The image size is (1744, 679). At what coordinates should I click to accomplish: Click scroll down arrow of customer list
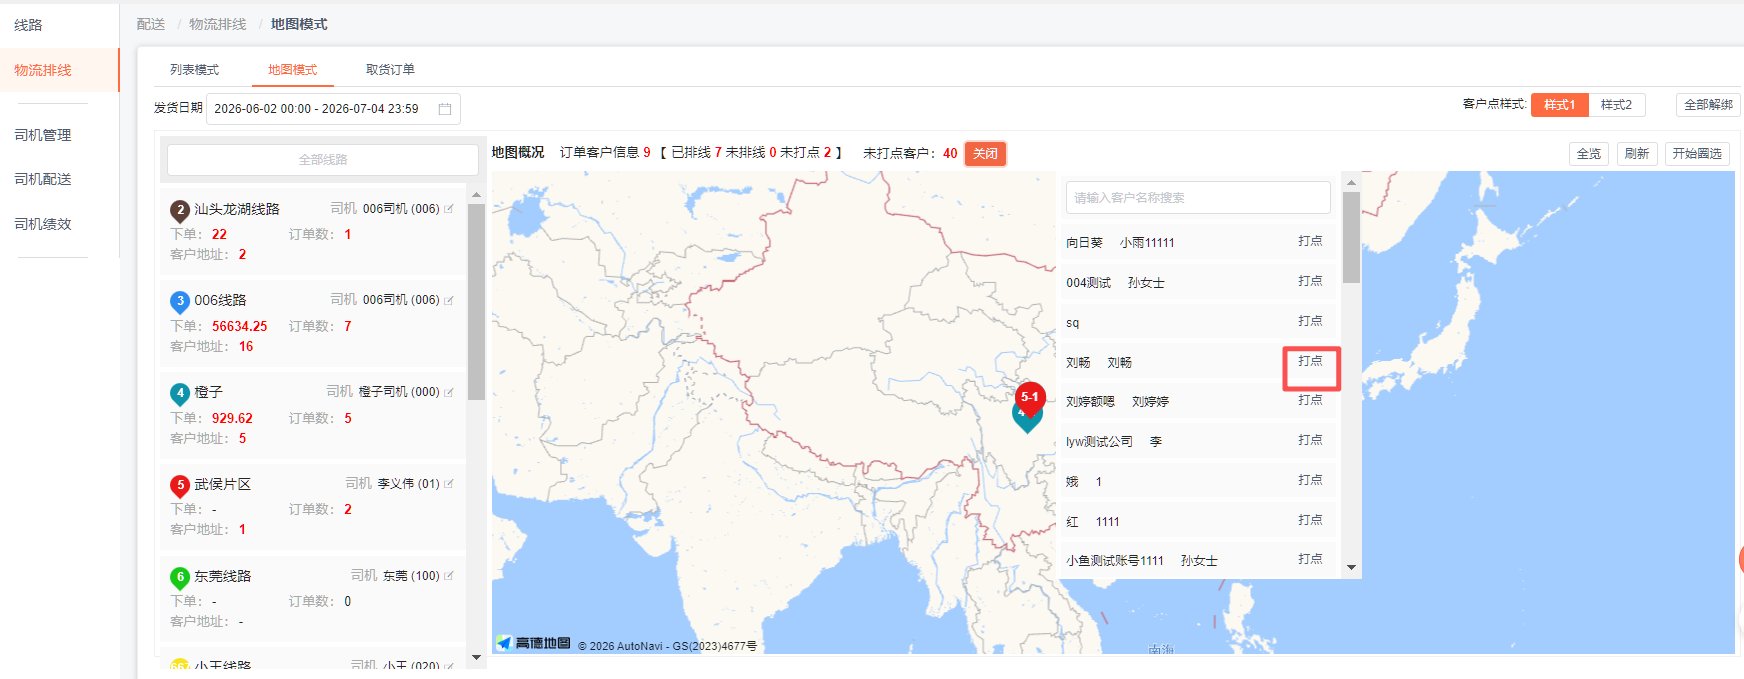(x=1351, y=567)
